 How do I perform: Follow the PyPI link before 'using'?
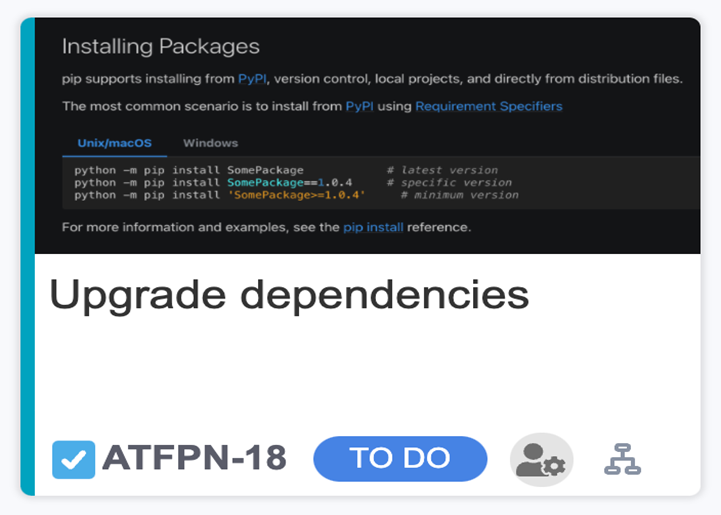[x=360, y=106]
